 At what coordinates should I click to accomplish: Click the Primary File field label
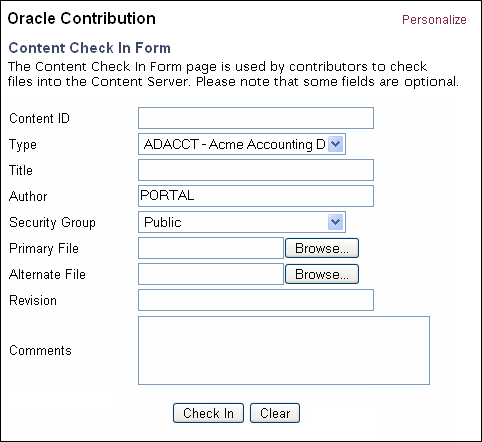[44, 248]
